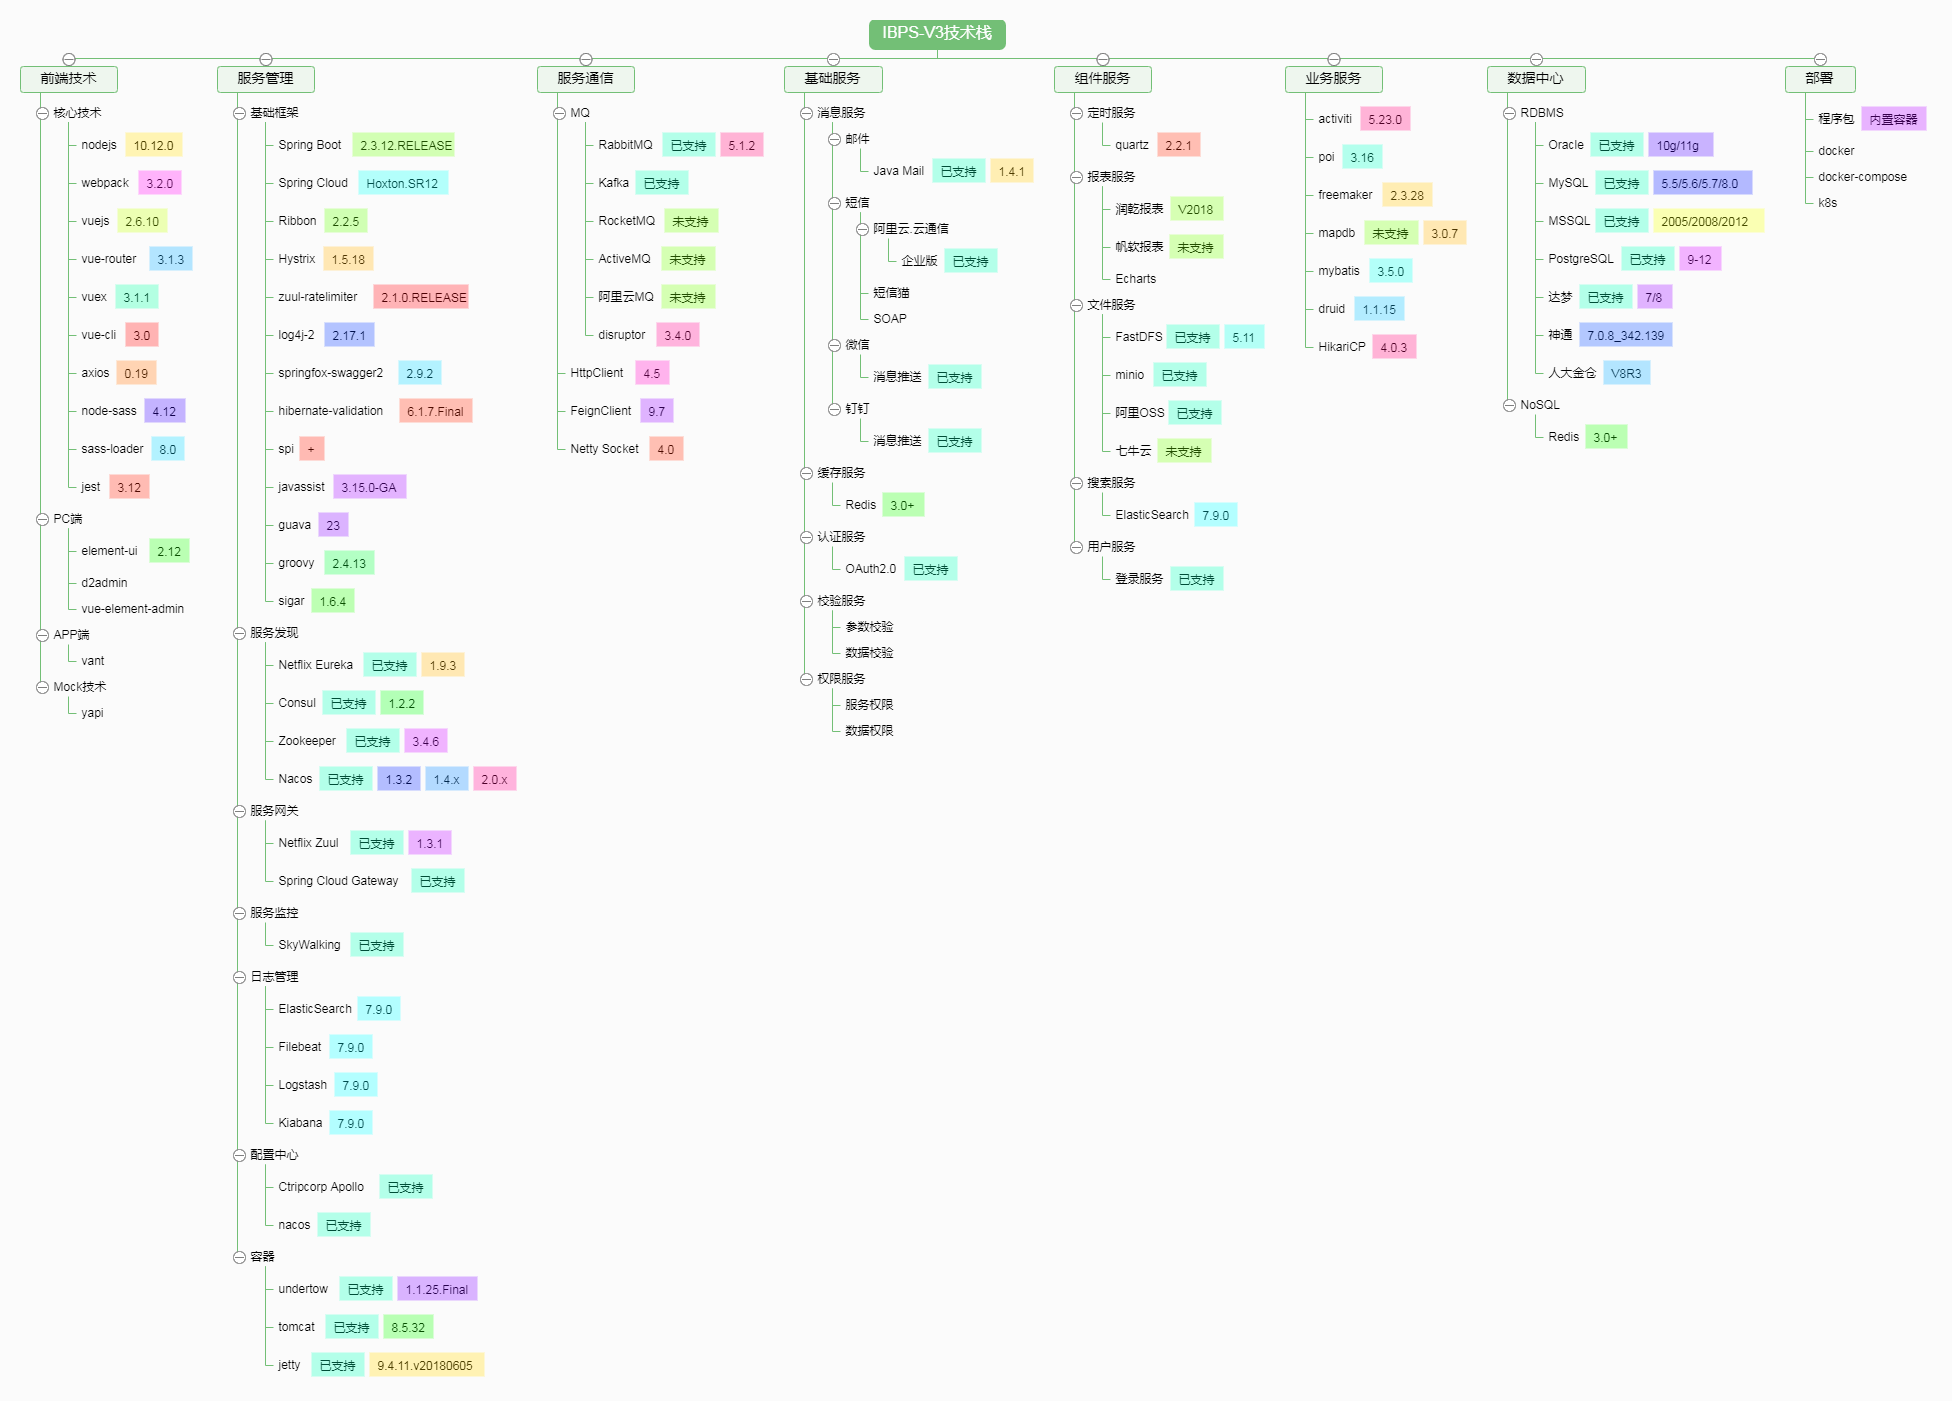Select the Java Mail node
The width and height of the screenshot is (1952, 1401).
[899, 171]
